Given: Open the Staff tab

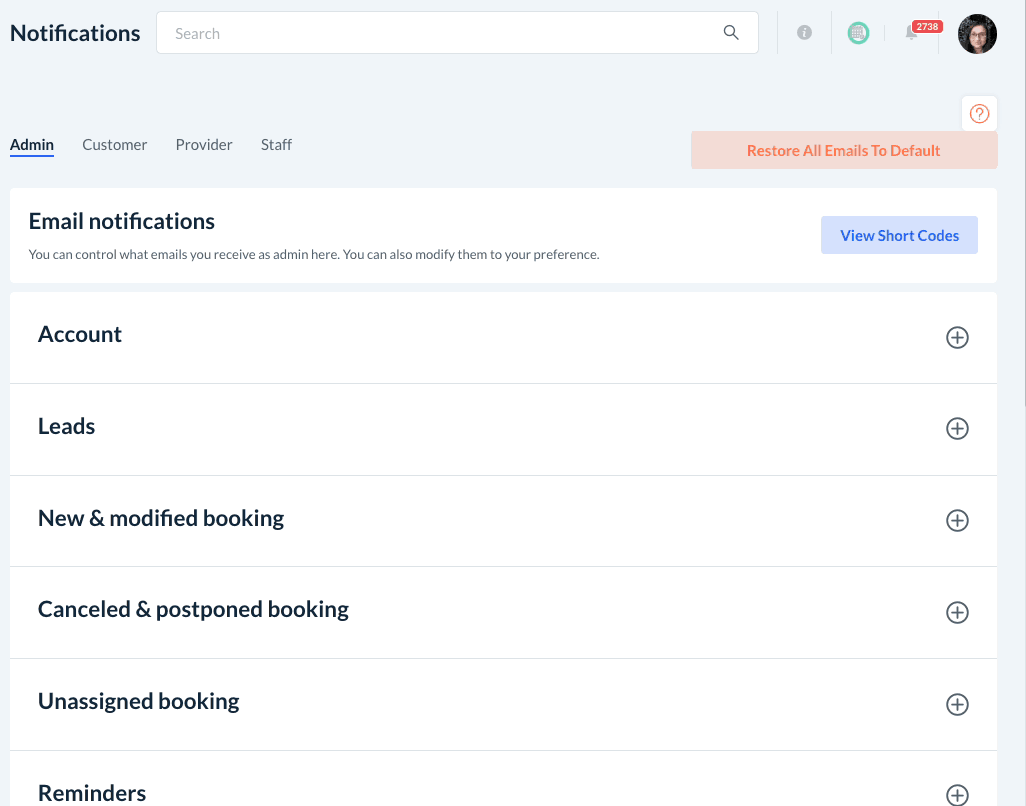Looking at the screenshot, I should tap(276, 145).
